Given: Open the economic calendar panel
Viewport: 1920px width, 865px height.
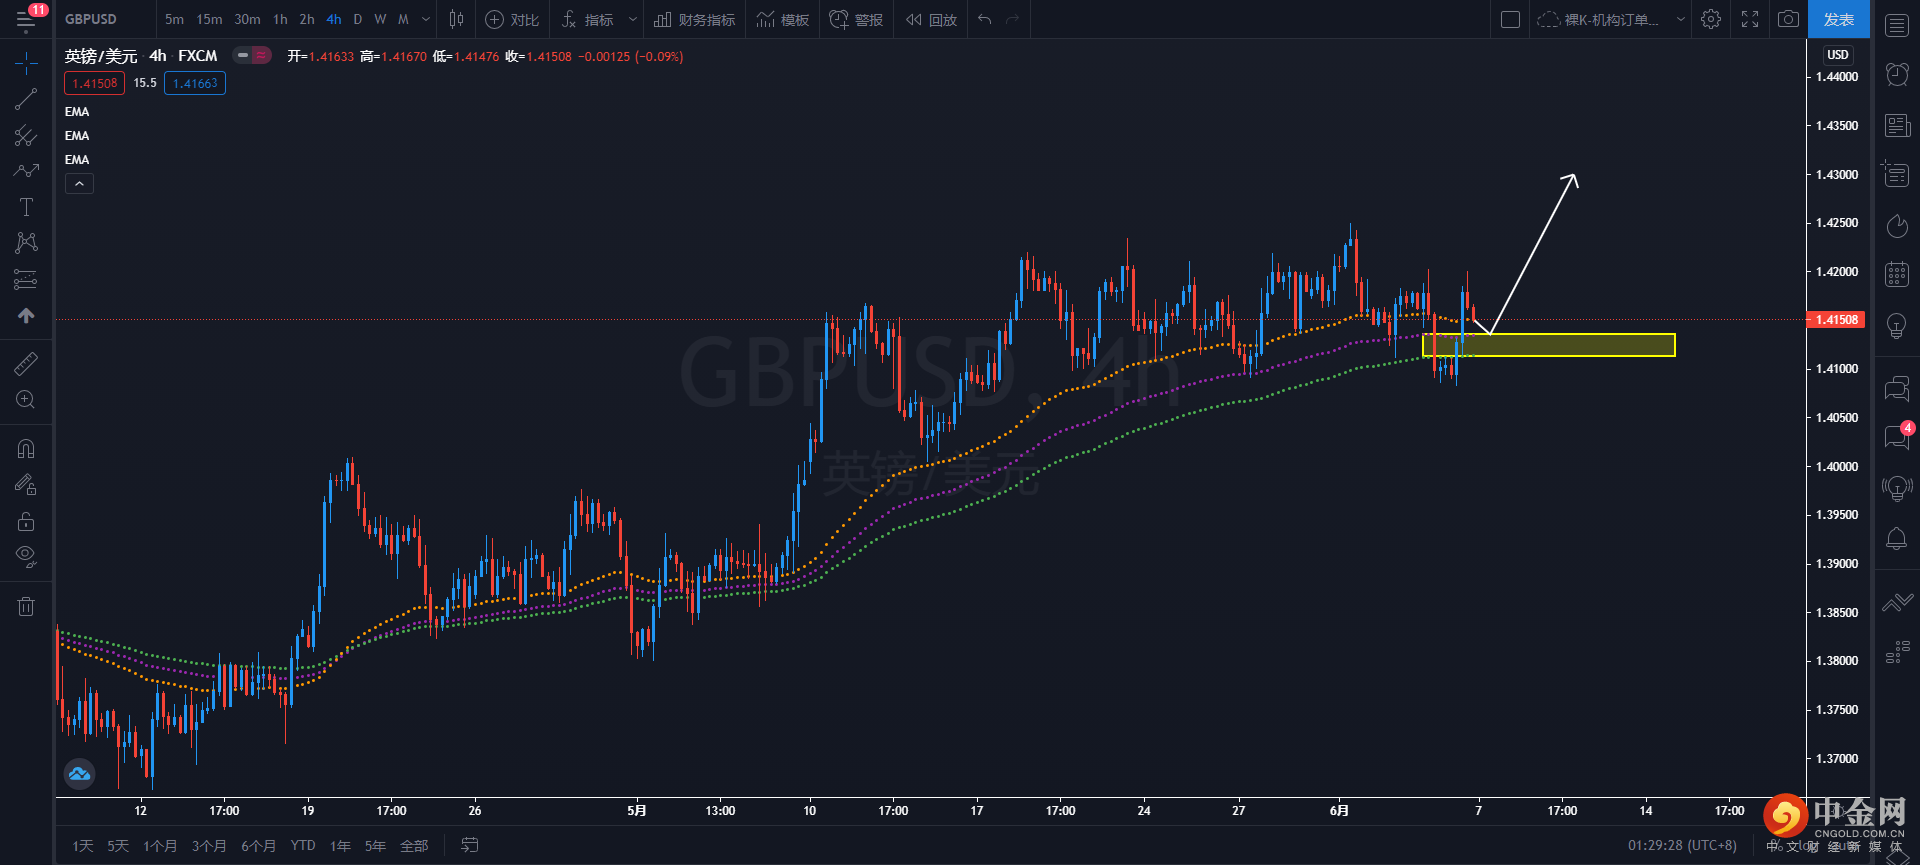Looking at the screenshot, I should point(1897,273).
